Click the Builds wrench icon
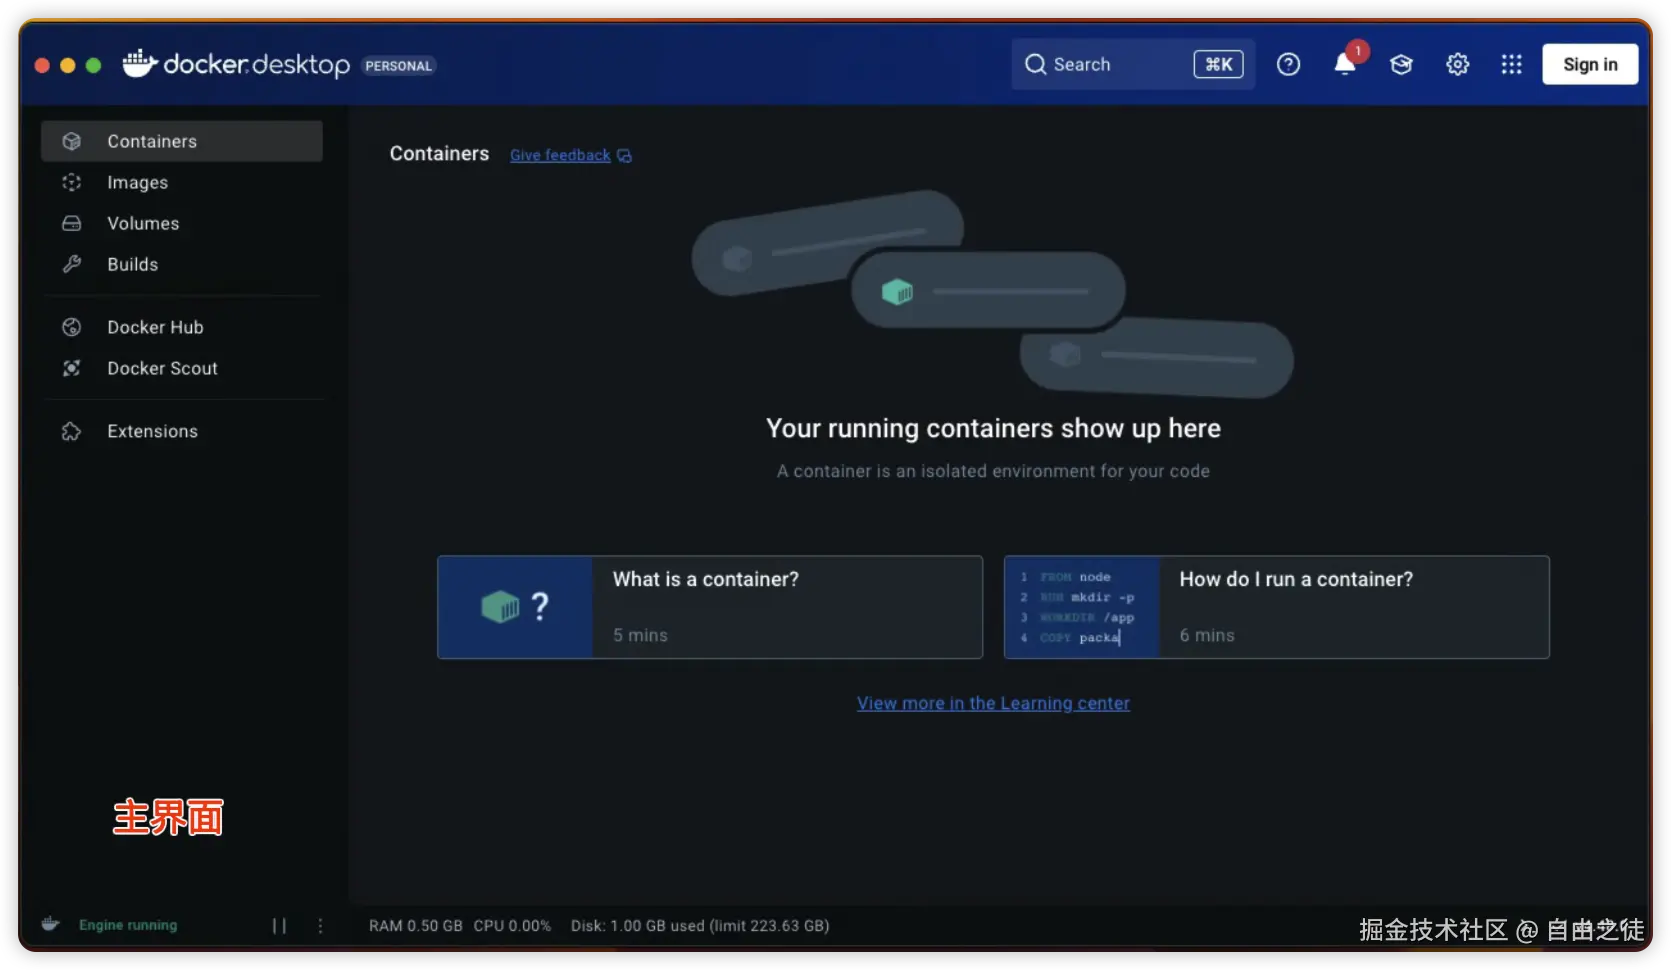Screen dimensions: 1671x970 coord(71,264)
